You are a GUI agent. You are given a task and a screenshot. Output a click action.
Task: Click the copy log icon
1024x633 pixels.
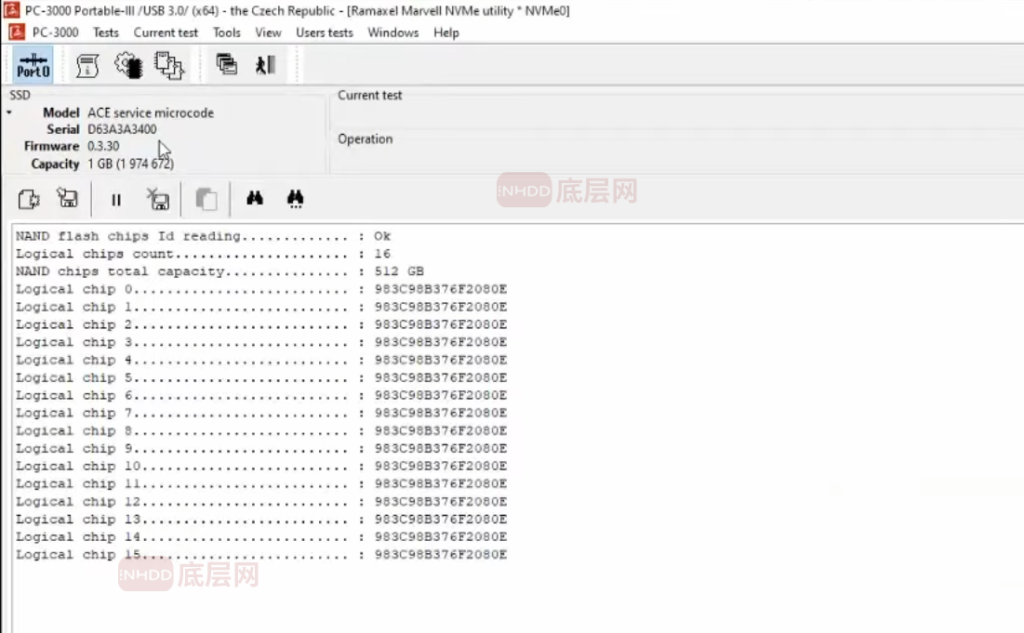[206, 199]
